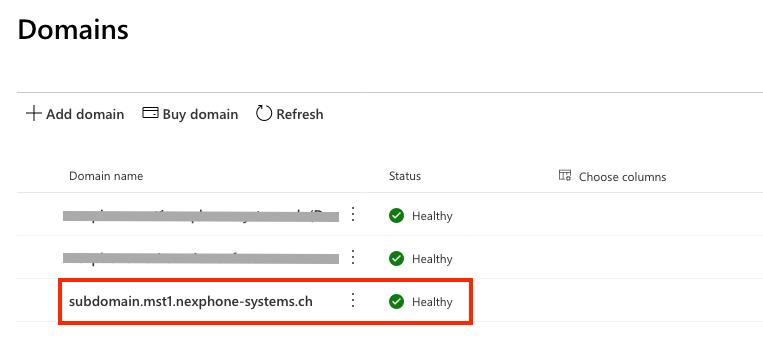
Task: Click the Add domain button
Action: pyautogui.click(x=75, y=114)
